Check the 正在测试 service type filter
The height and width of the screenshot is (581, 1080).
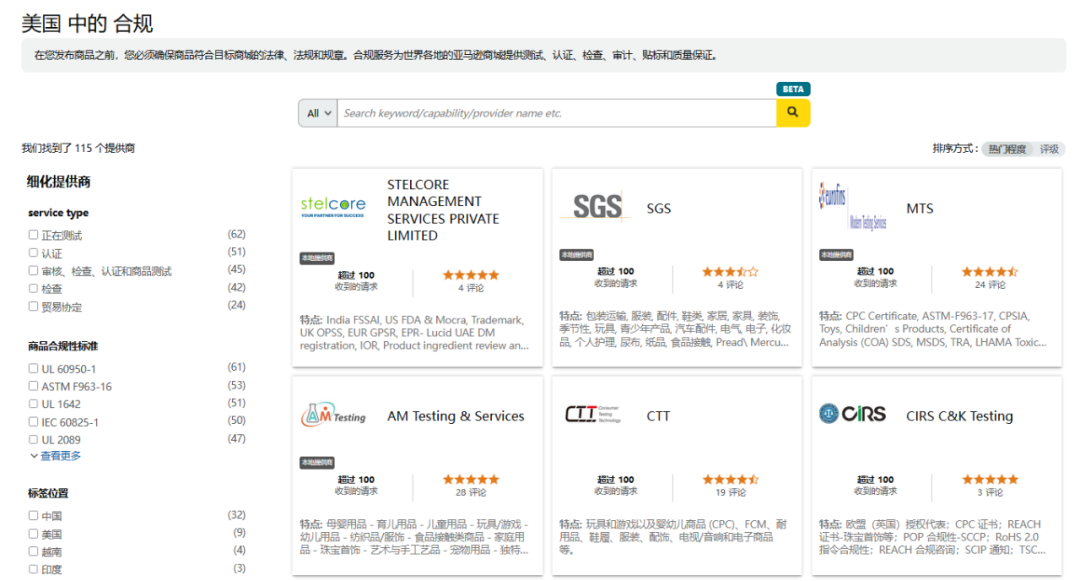point(33,235)
